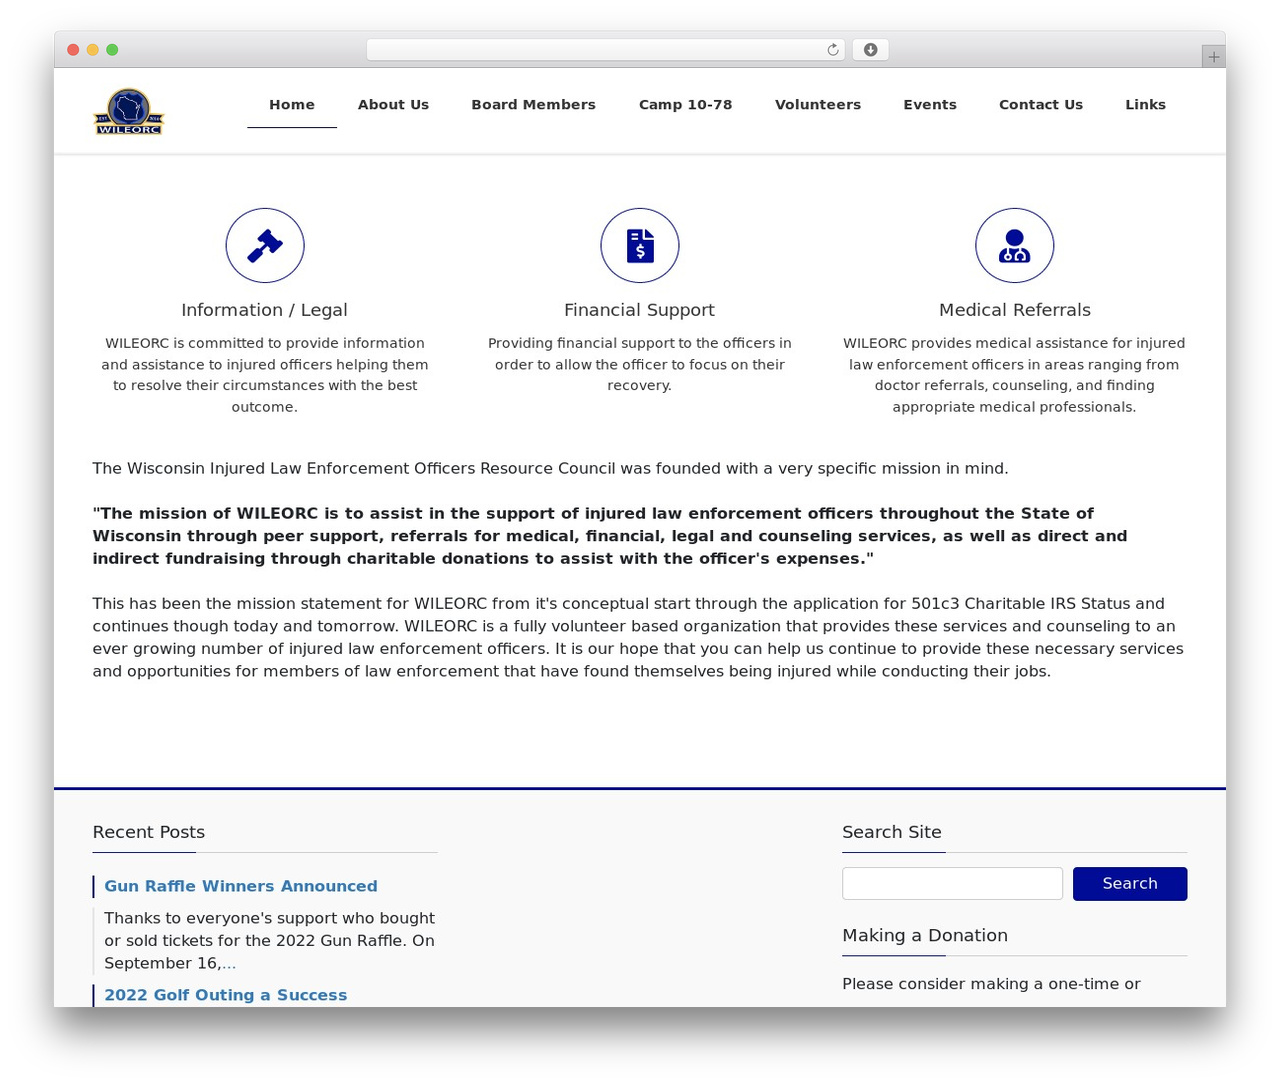1280x1084 pixels.
Task: Open a new browser tab with plus
Action: click(x=1213, y=57)
